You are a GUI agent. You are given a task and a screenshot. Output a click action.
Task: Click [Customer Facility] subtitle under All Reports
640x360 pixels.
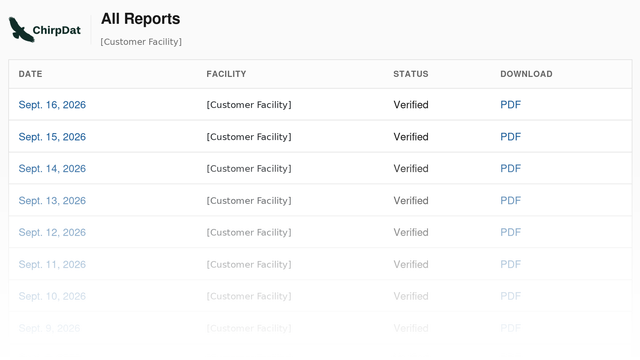point(141,42)
